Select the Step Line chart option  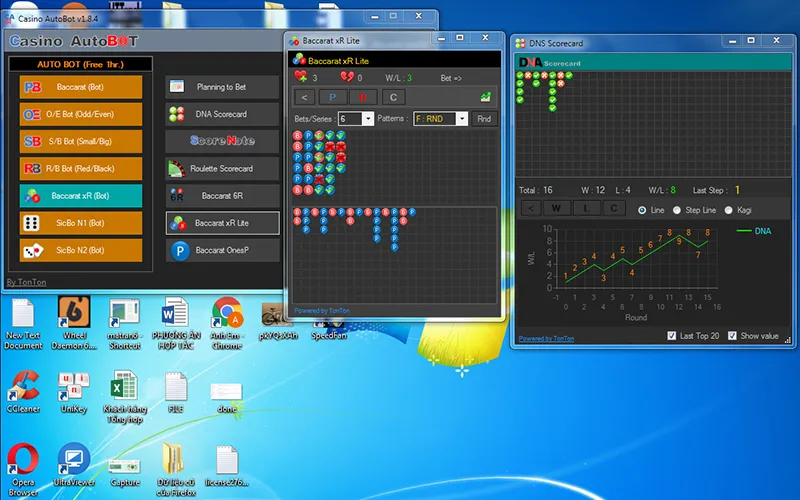coord(678,209)
